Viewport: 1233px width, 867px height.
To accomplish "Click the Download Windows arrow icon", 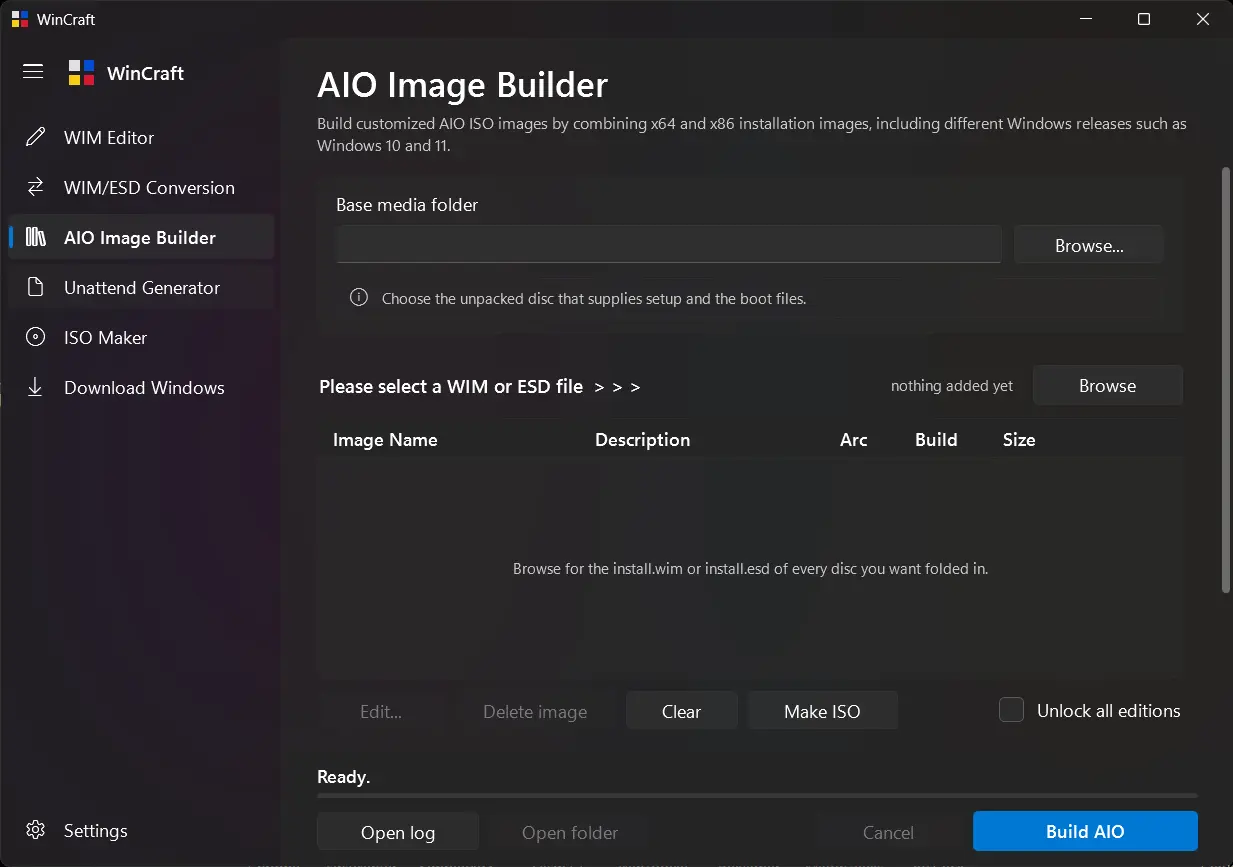I will pyautogui.click(x=35, y=387).
